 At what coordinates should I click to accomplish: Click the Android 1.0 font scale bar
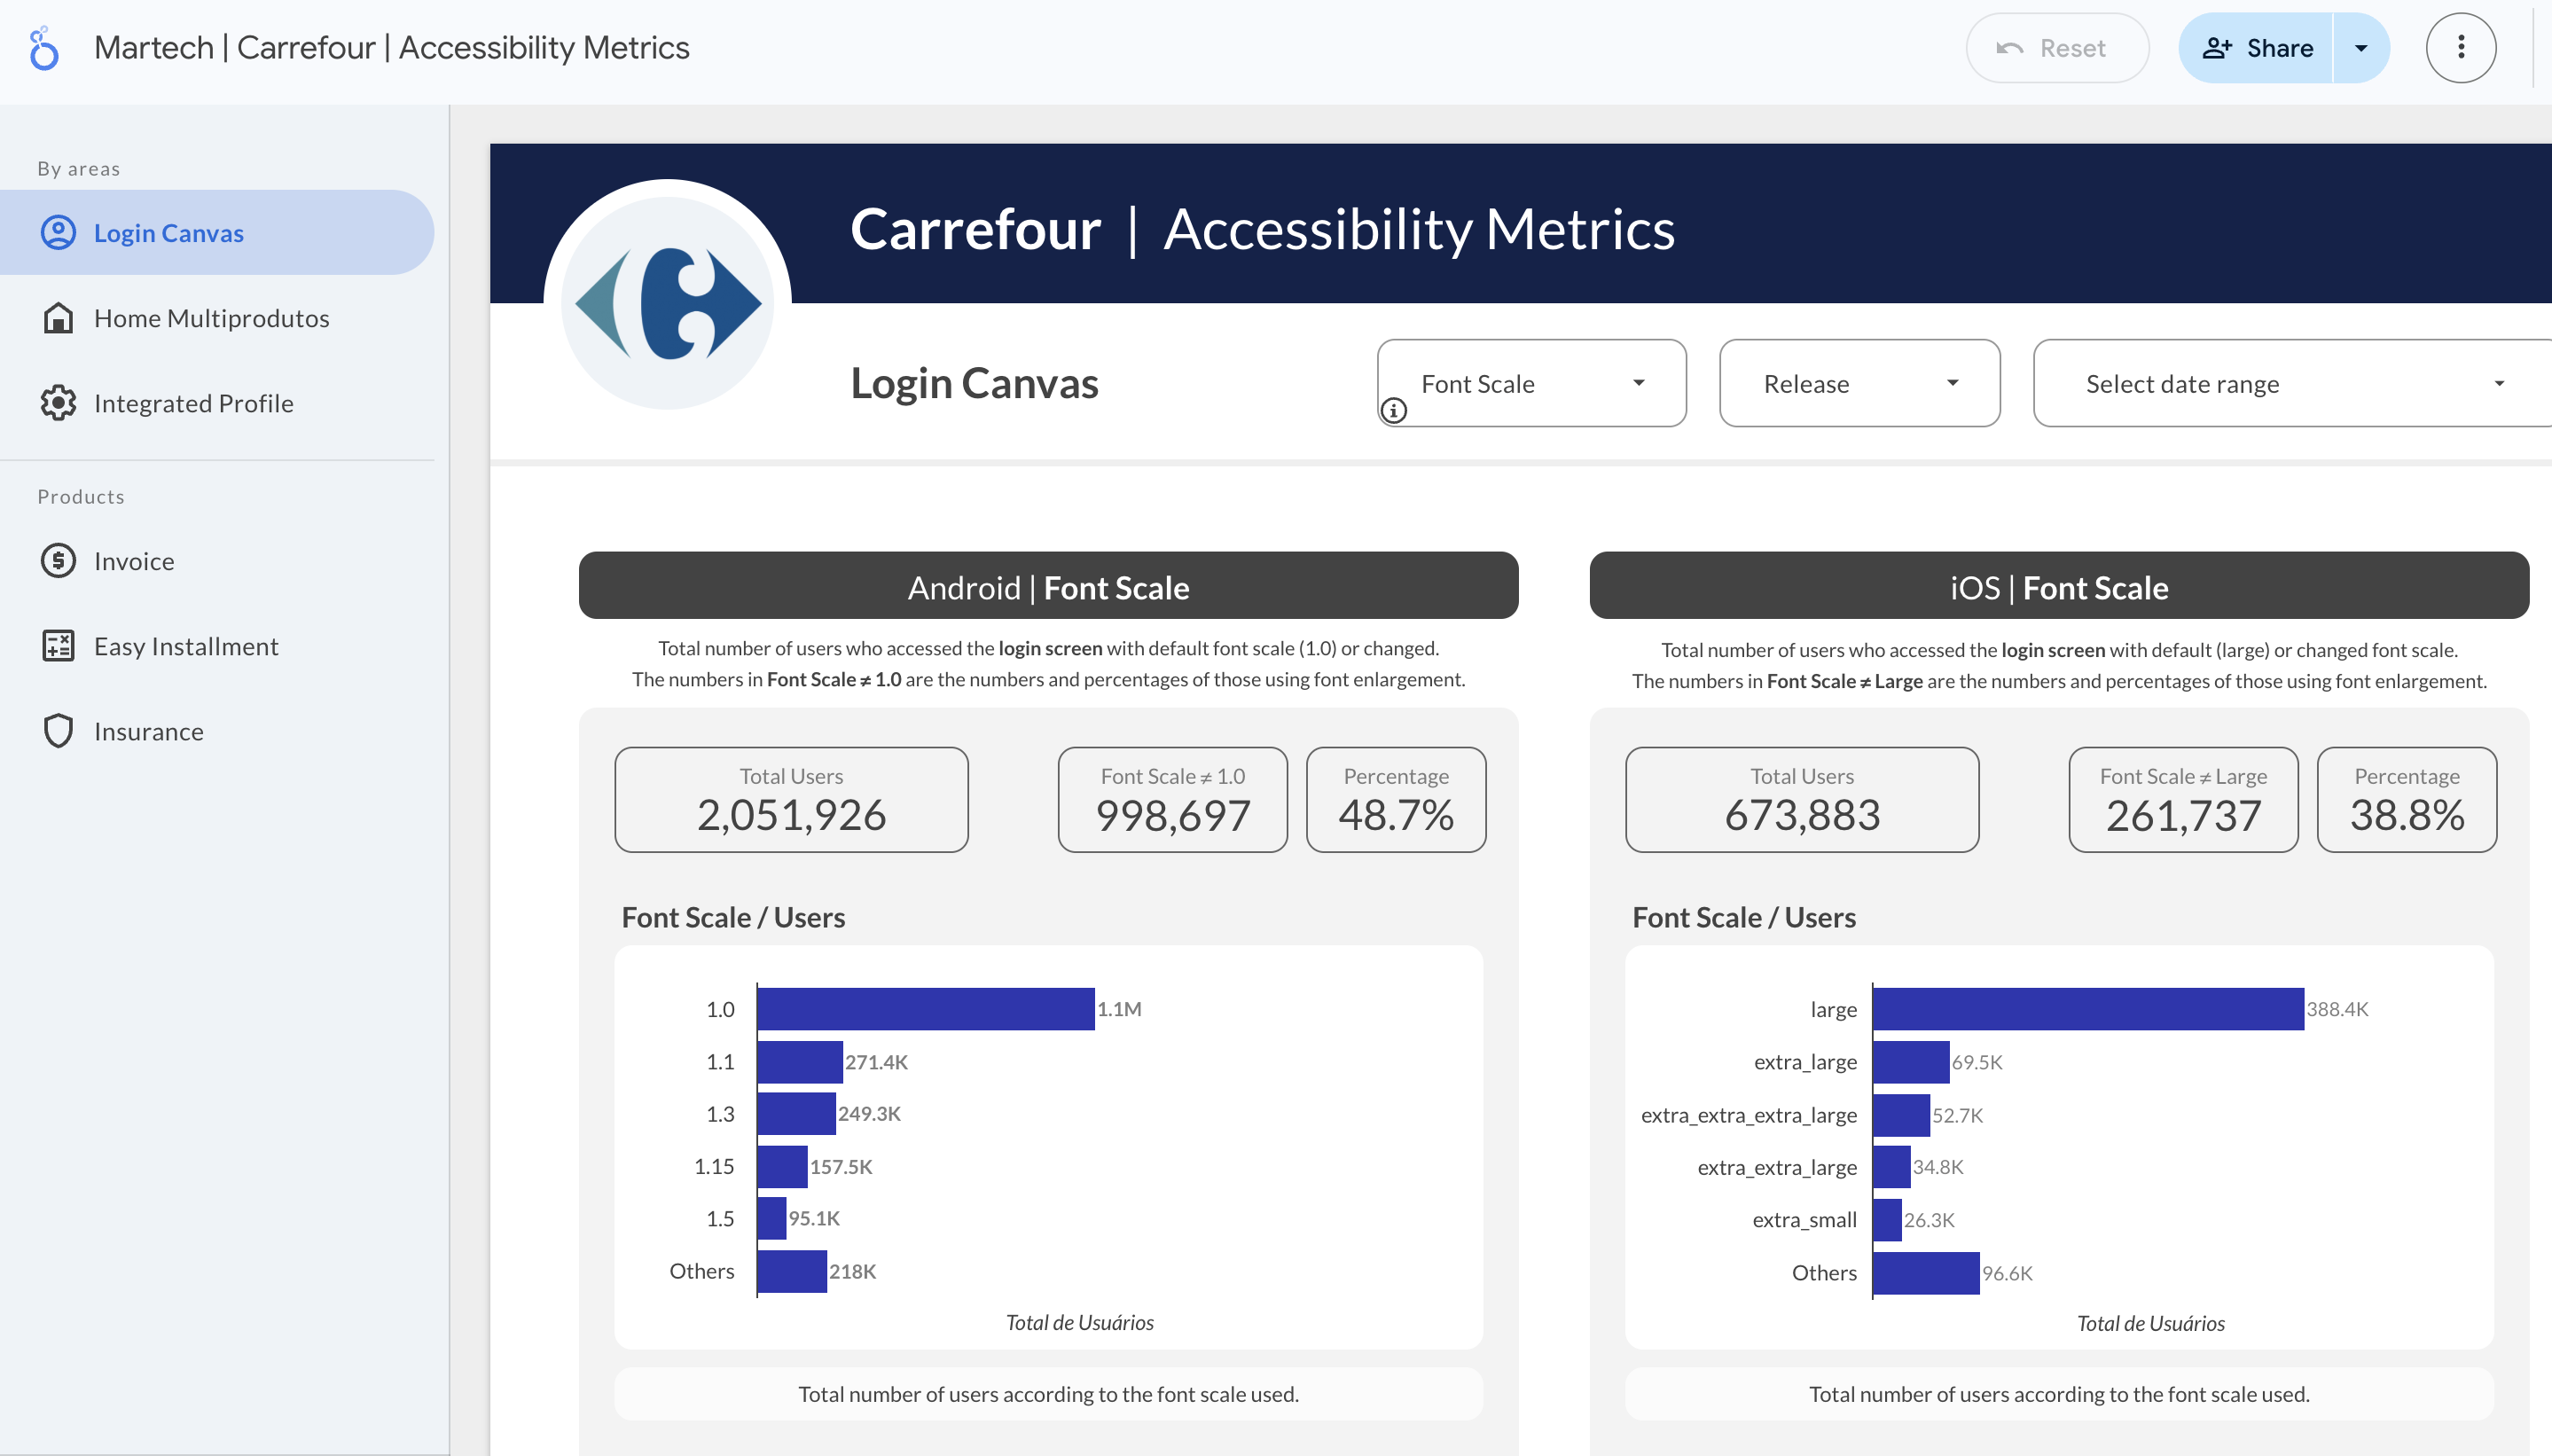[925, 1008]
